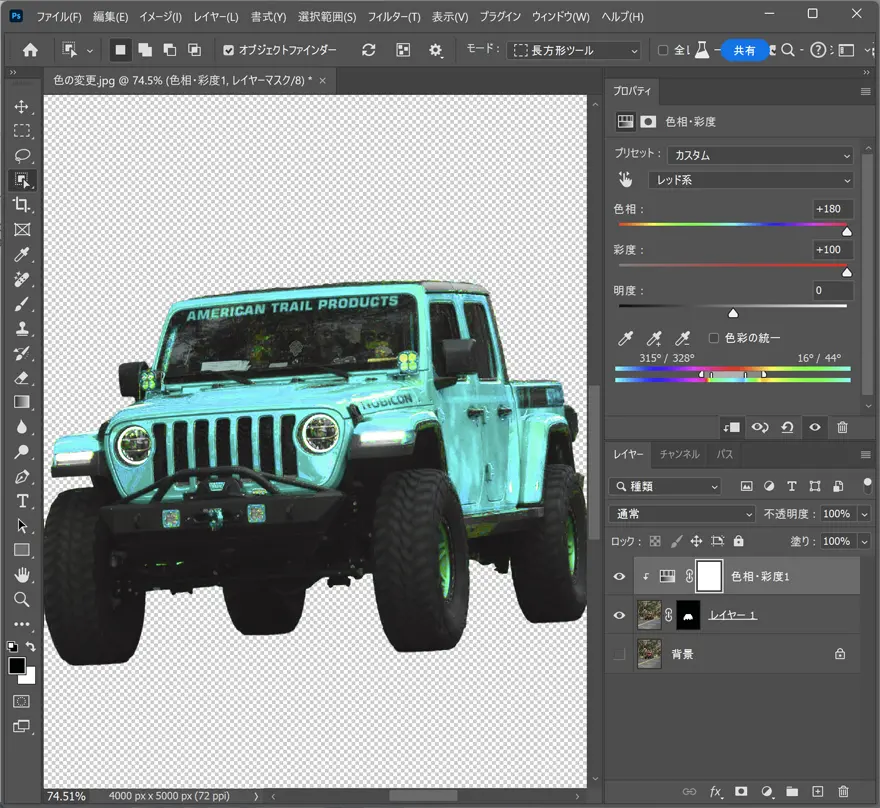Select the Clone Stamp tool

click(22, 329)
